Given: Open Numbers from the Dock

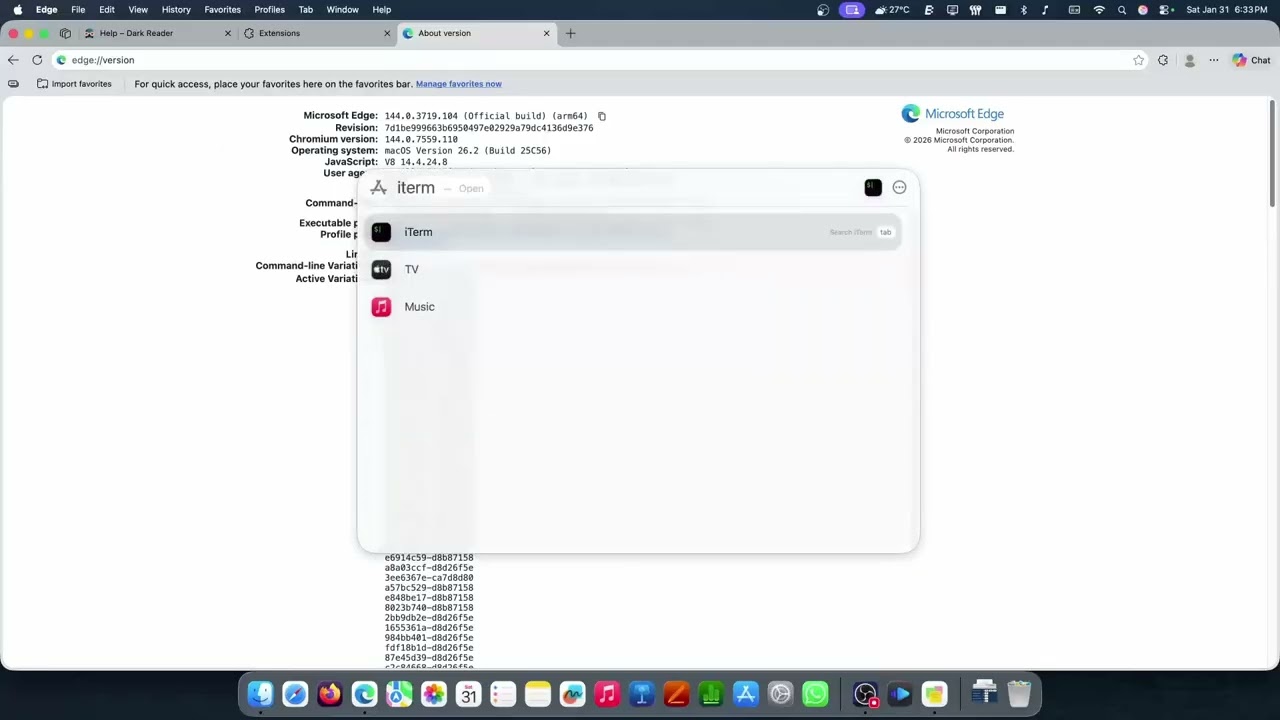Looking at the screenshot, I should (x=711, y=693).
